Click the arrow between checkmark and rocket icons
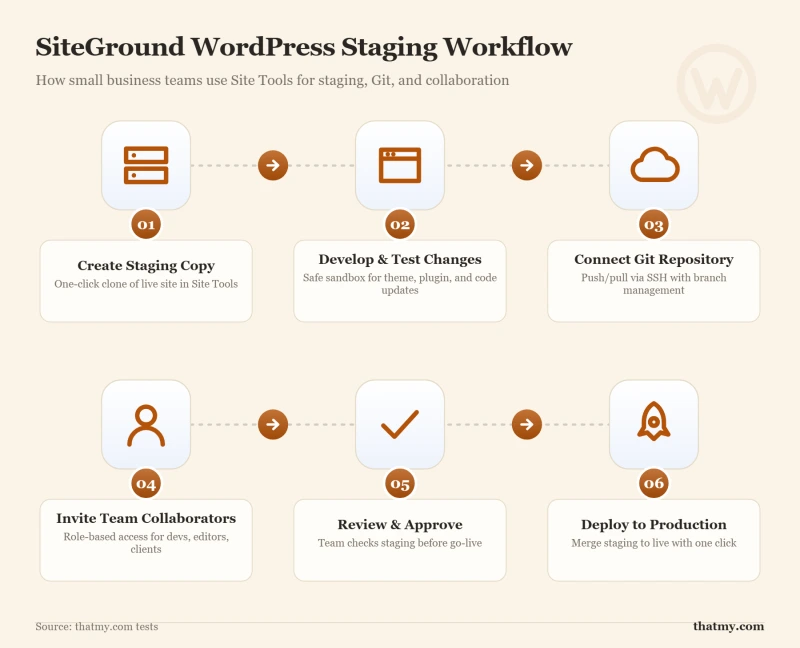The height and width of the screenshot is (648, 800). coord(527,425)
